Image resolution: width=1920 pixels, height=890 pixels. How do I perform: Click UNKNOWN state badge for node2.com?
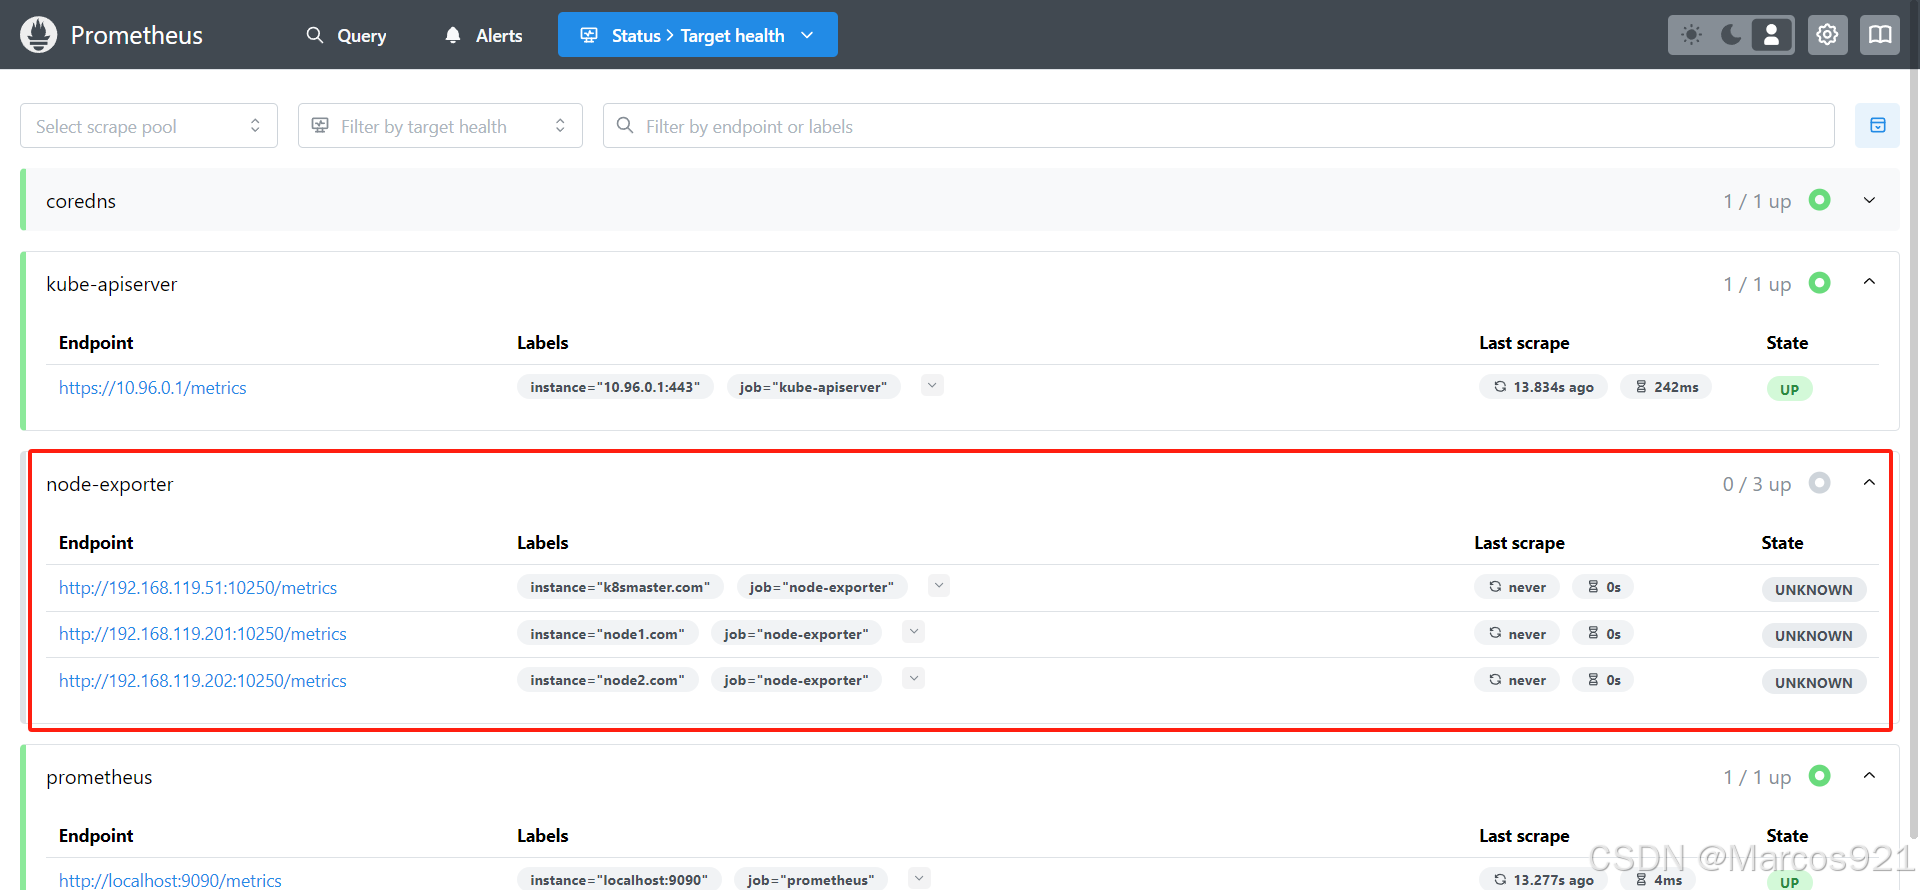pyautogui.click(x=1813, y=683)
